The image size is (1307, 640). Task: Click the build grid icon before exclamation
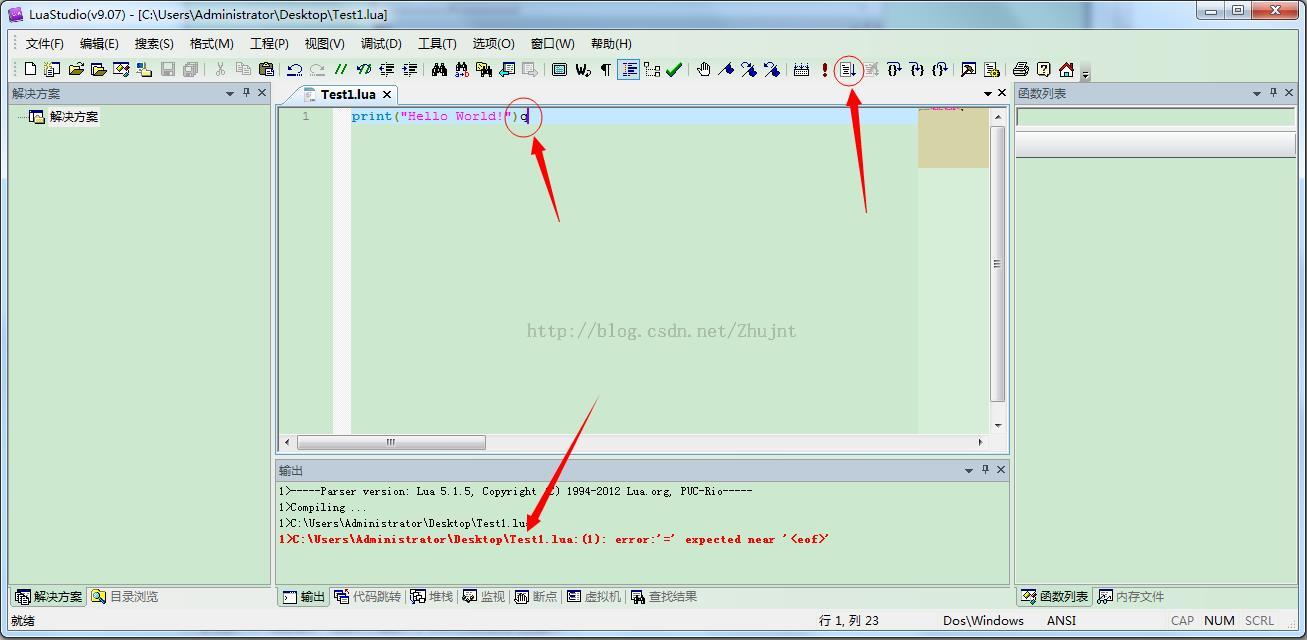[x=801, y=69]
